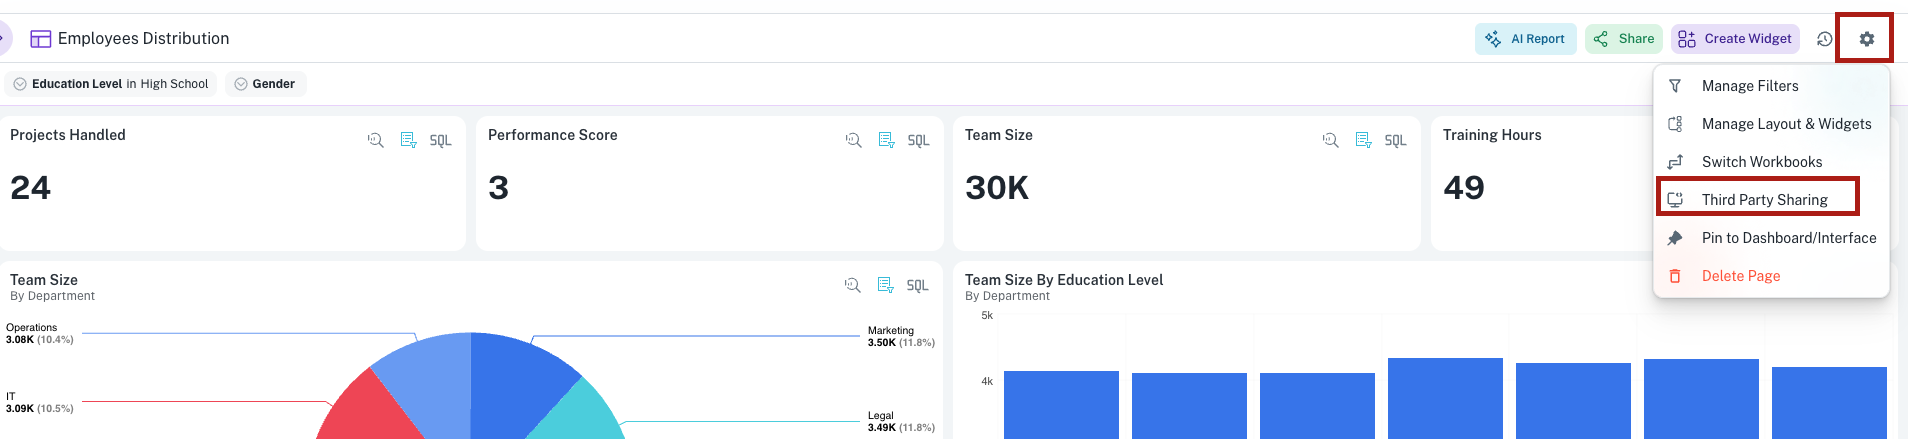Click the Legal 3.49K pie label
This screenshot has height=439, width=1908.
point(901,422)
